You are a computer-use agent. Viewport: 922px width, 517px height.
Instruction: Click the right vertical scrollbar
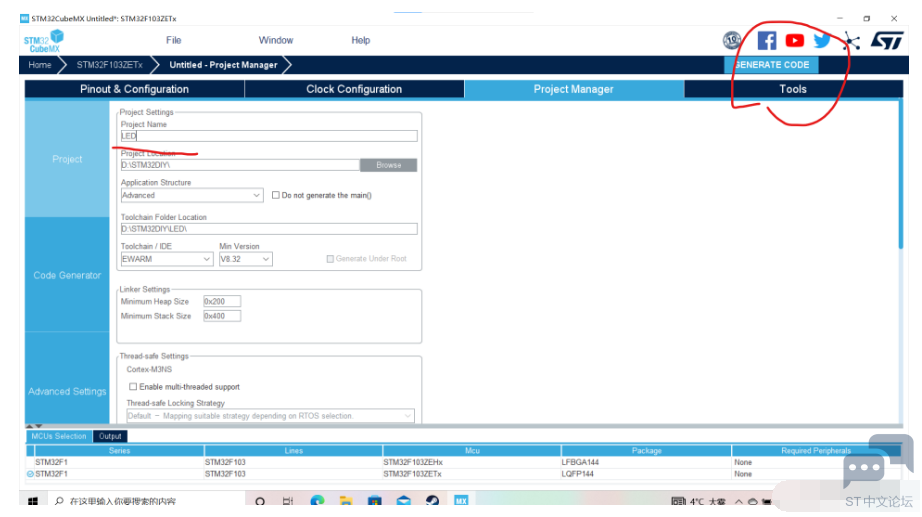(x=900, y=176)
